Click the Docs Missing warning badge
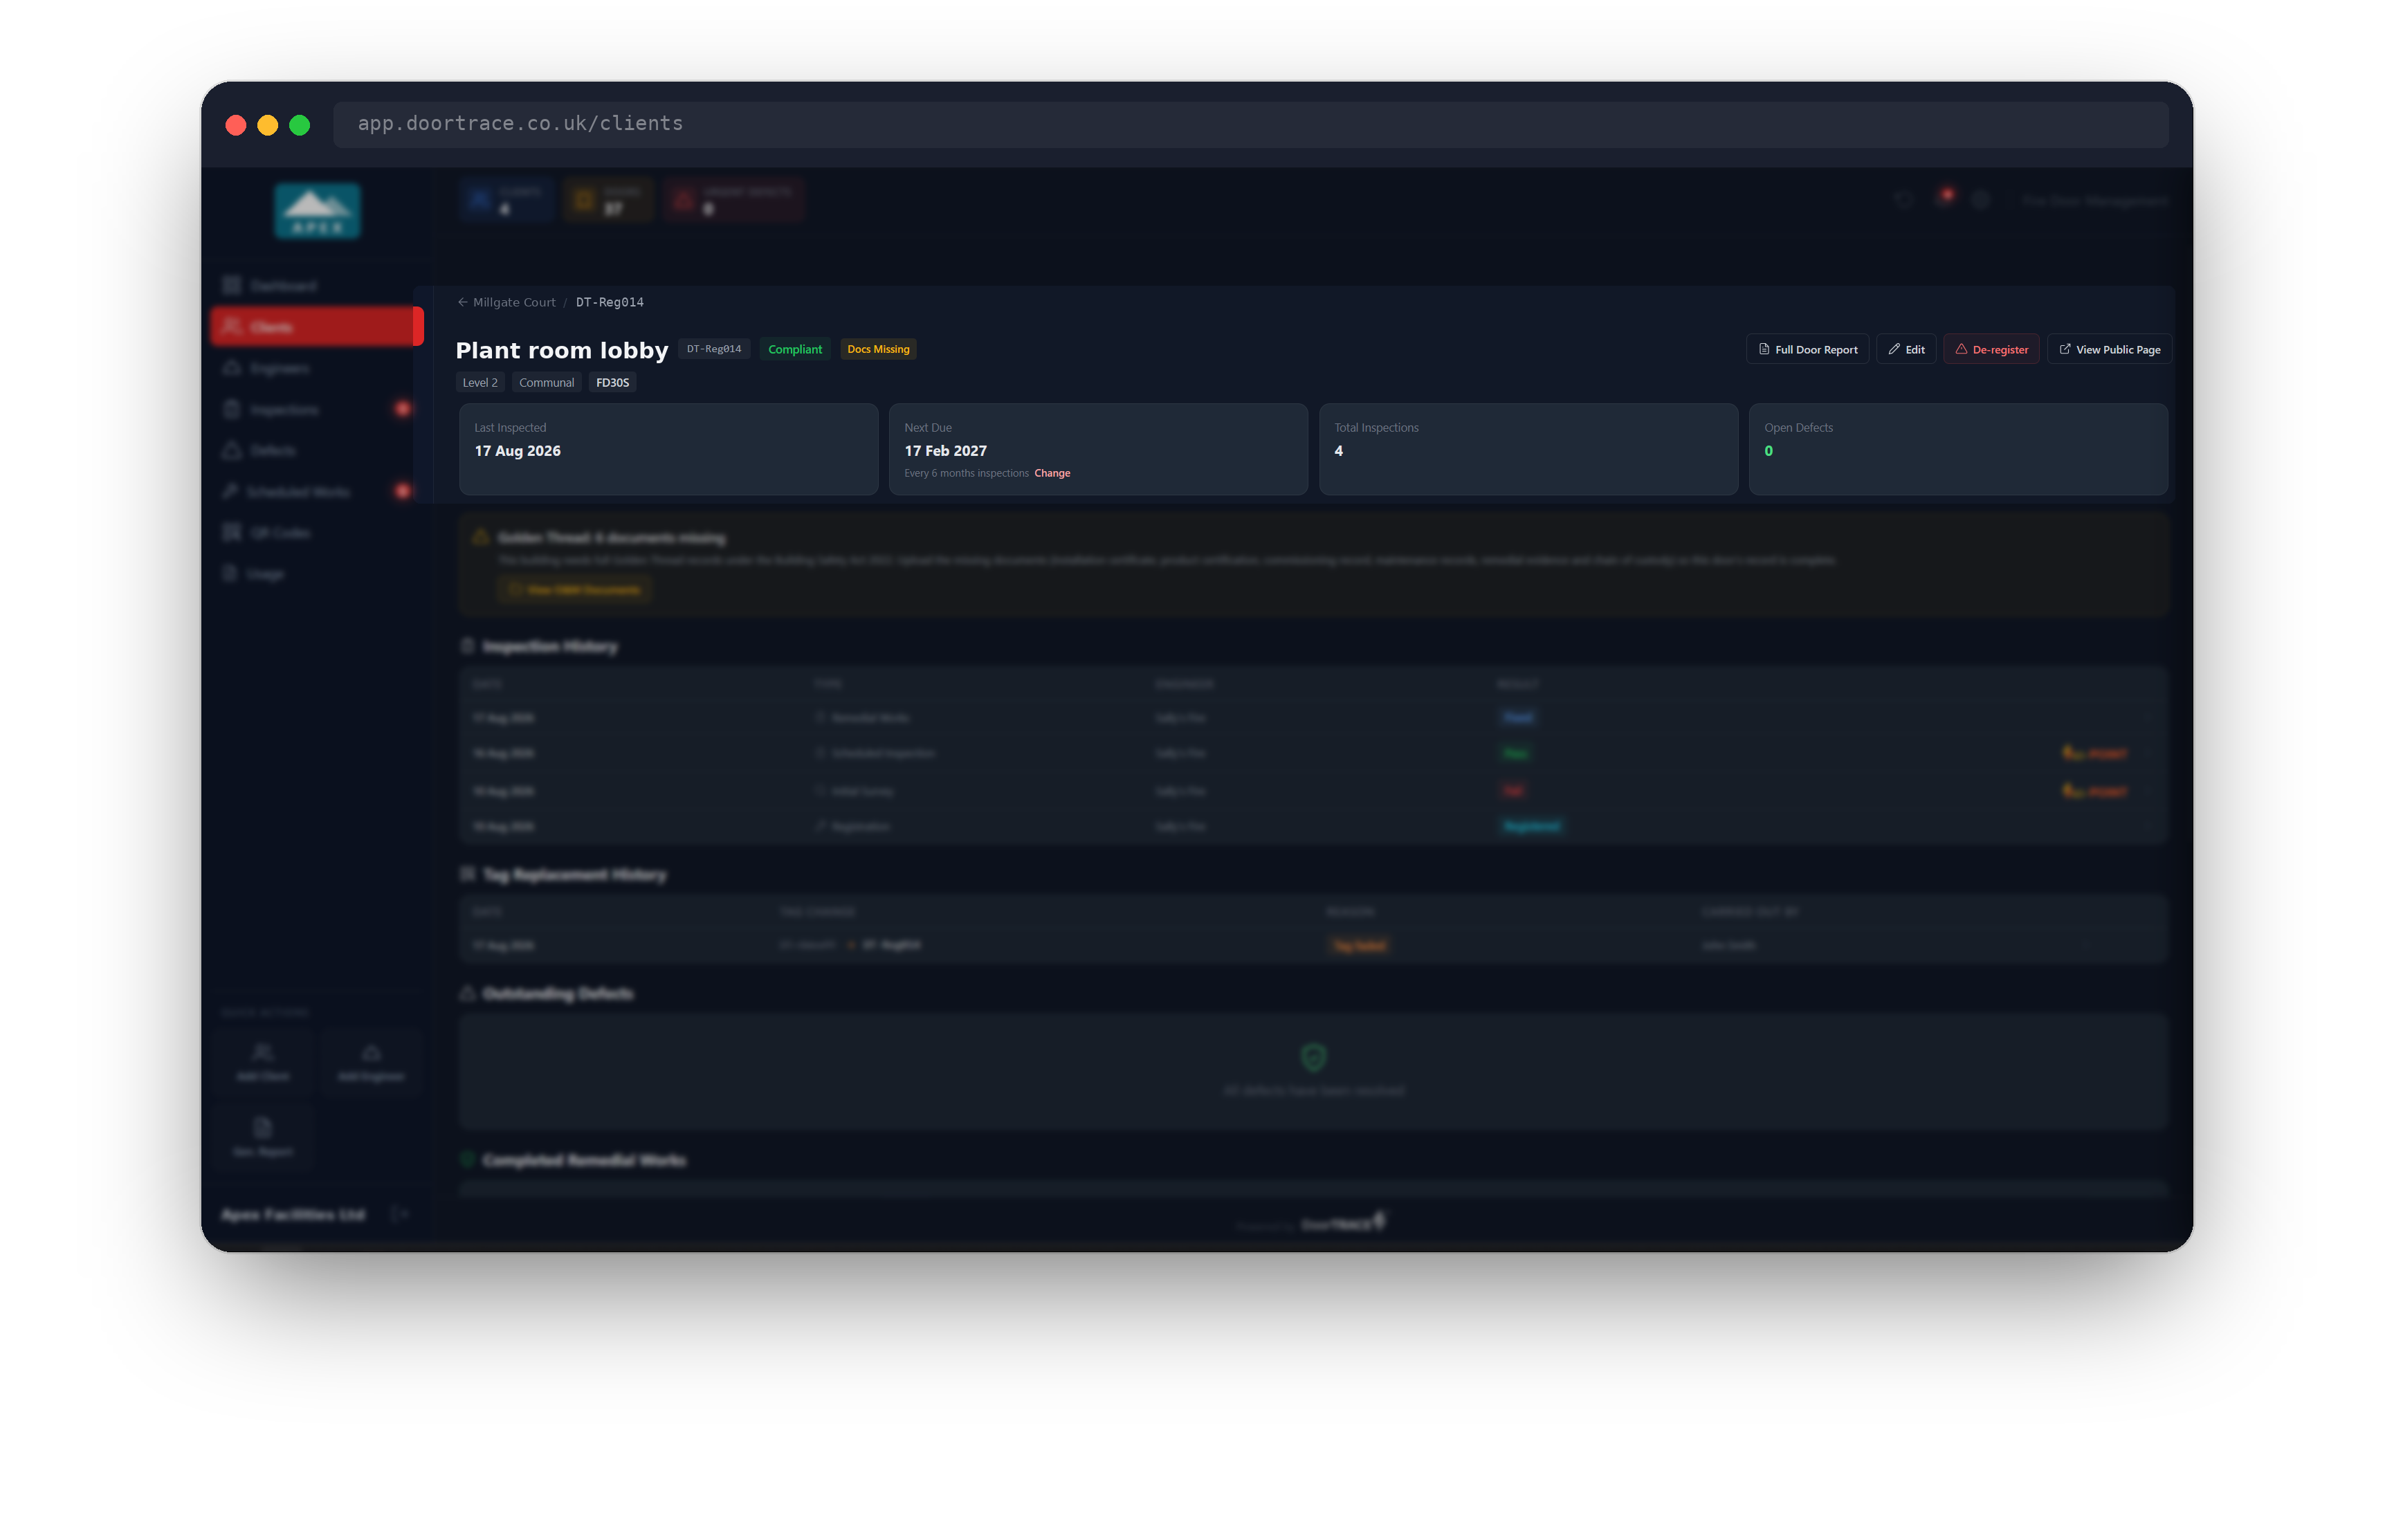This screenshot has height=1540, width=2394. pos(878,349)
